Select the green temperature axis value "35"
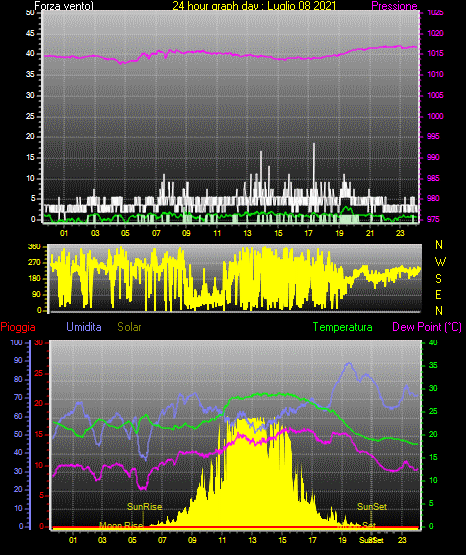The height and width of the screenshot is (555, 466). (433, 365)
